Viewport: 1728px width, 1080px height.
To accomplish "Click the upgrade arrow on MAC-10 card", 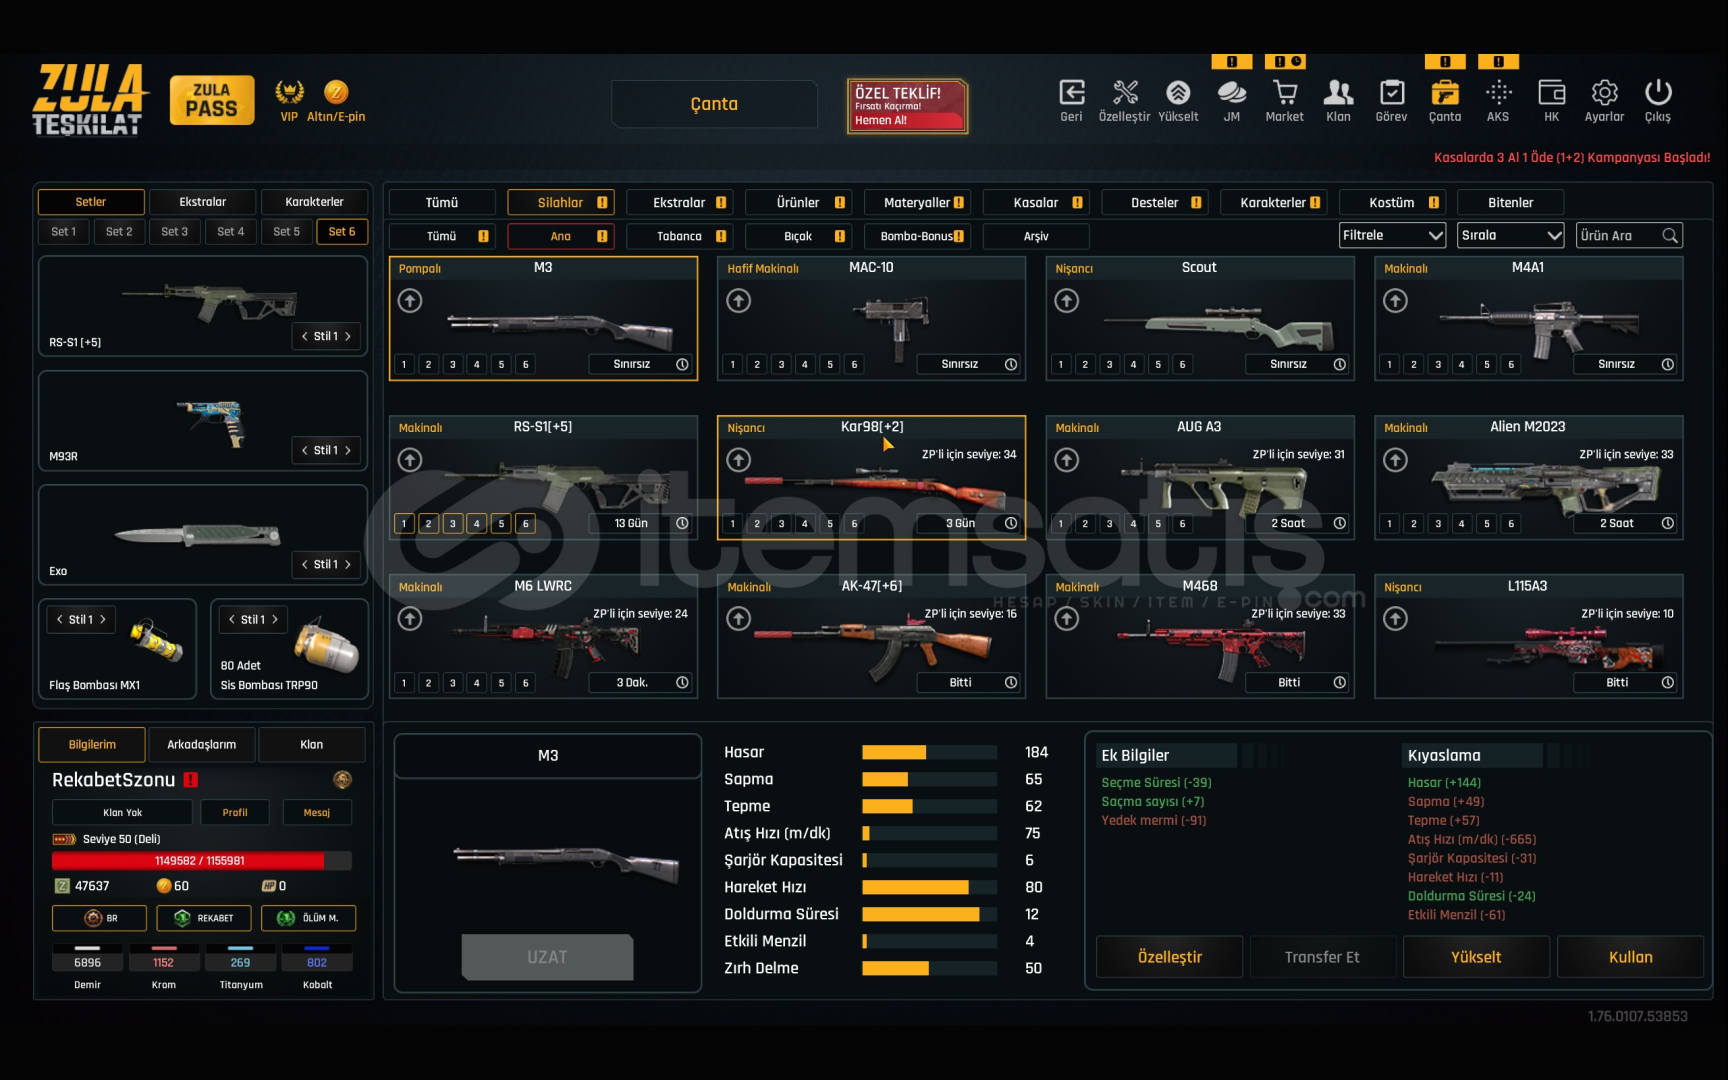I will click(739, 300).
